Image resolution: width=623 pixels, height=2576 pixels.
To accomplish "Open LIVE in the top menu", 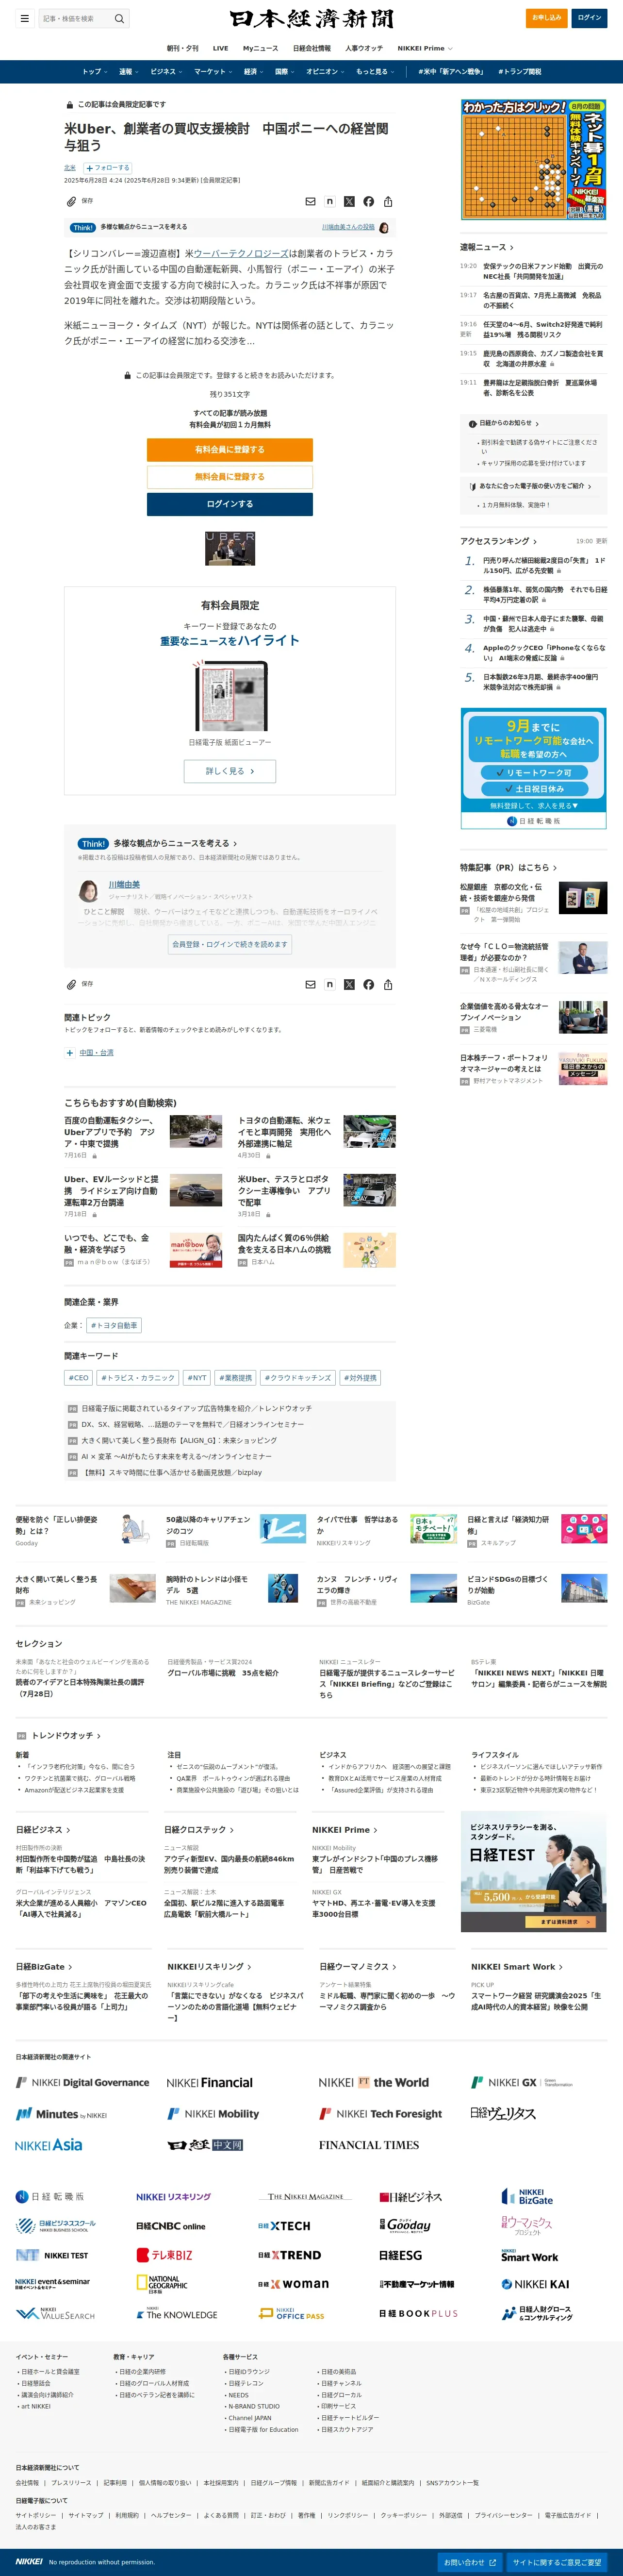I will click(x=220, y=48).
